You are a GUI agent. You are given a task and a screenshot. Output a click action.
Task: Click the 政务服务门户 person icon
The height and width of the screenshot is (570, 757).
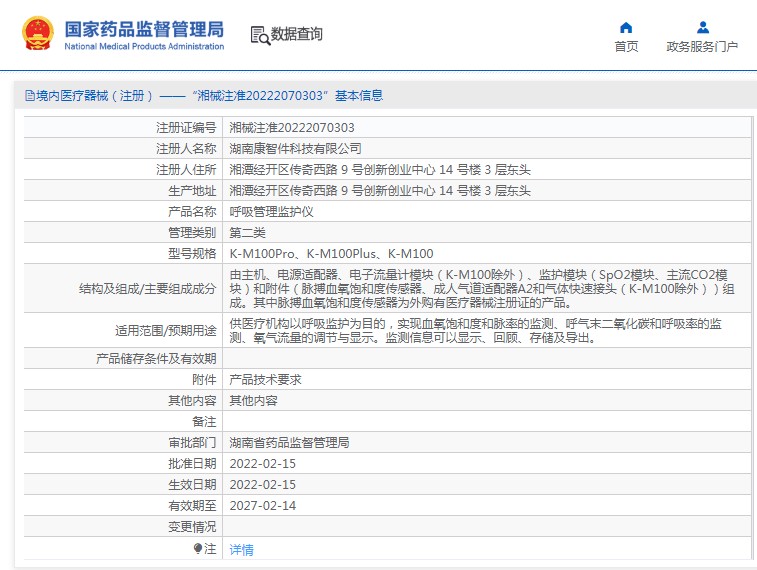pos(702,27)
